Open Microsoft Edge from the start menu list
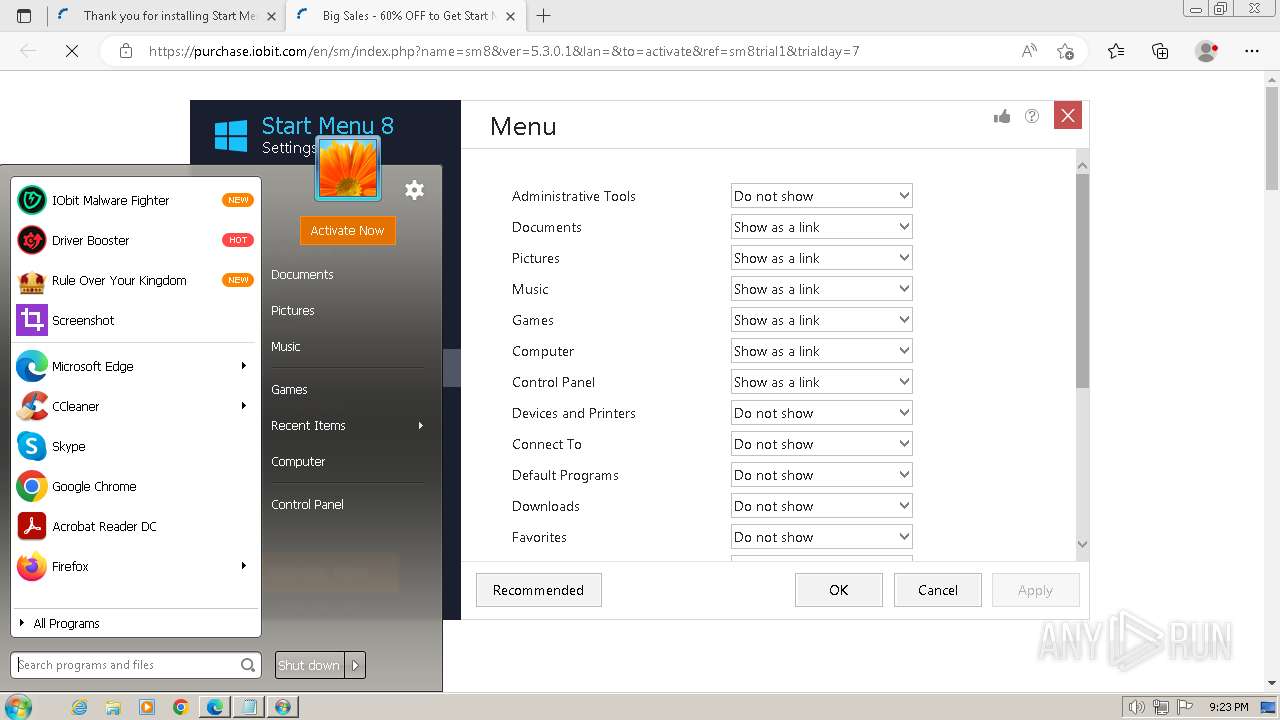This screenshot has height=720, width=1280. coord(135,366)
